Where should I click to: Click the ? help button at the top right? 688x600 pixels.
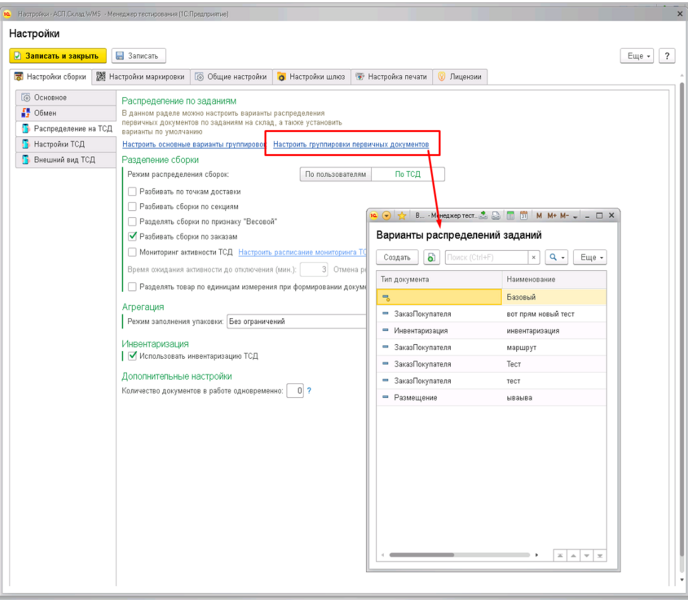[x=667, y=56]
